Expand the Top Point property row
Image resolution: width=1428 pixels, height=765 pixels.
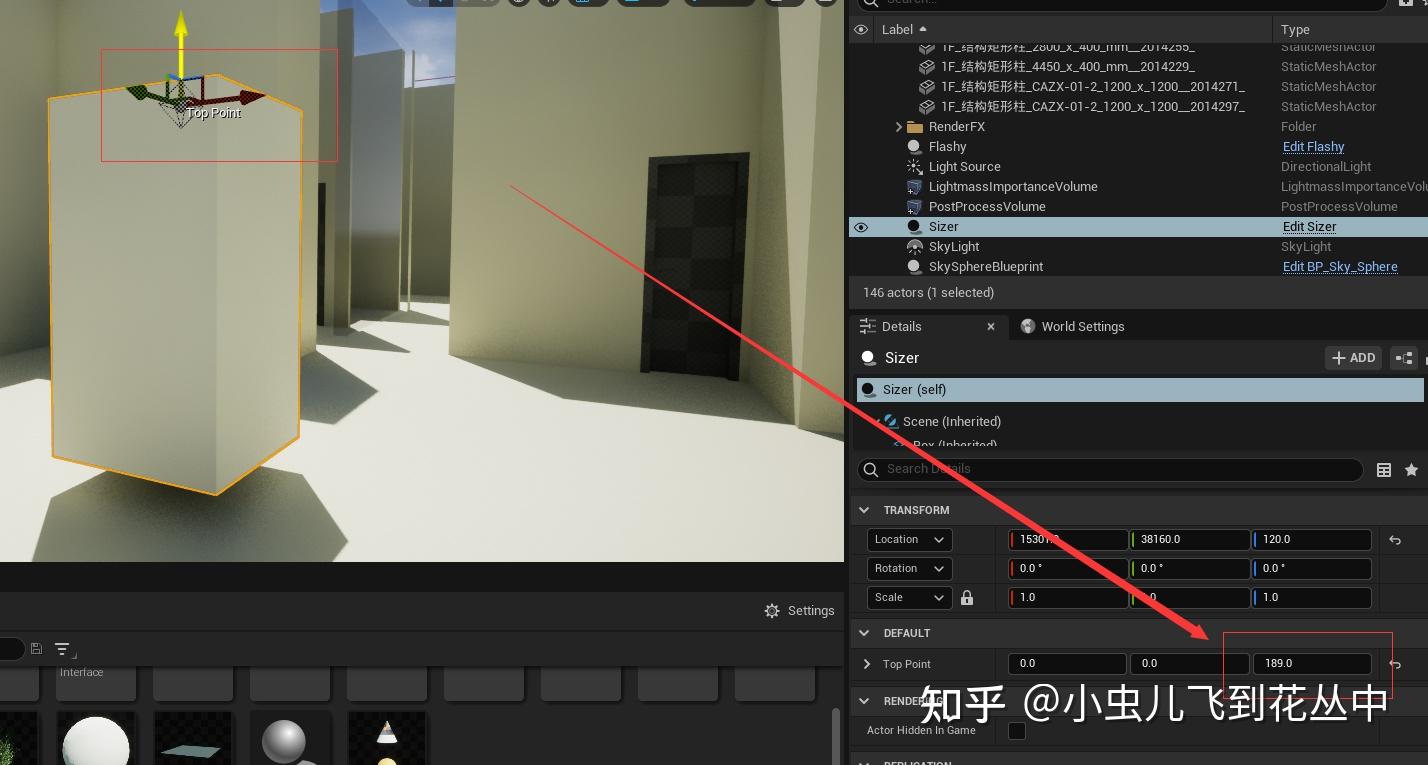click(x=866, y=663)
